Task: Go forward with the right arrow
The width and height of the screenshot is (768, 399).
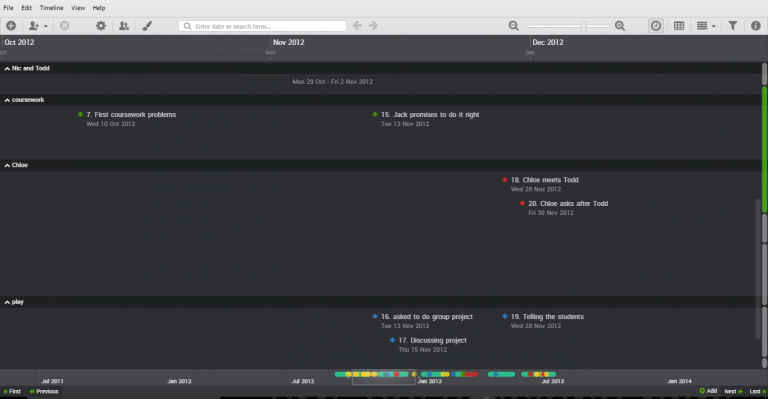Action: click(373, 25)
